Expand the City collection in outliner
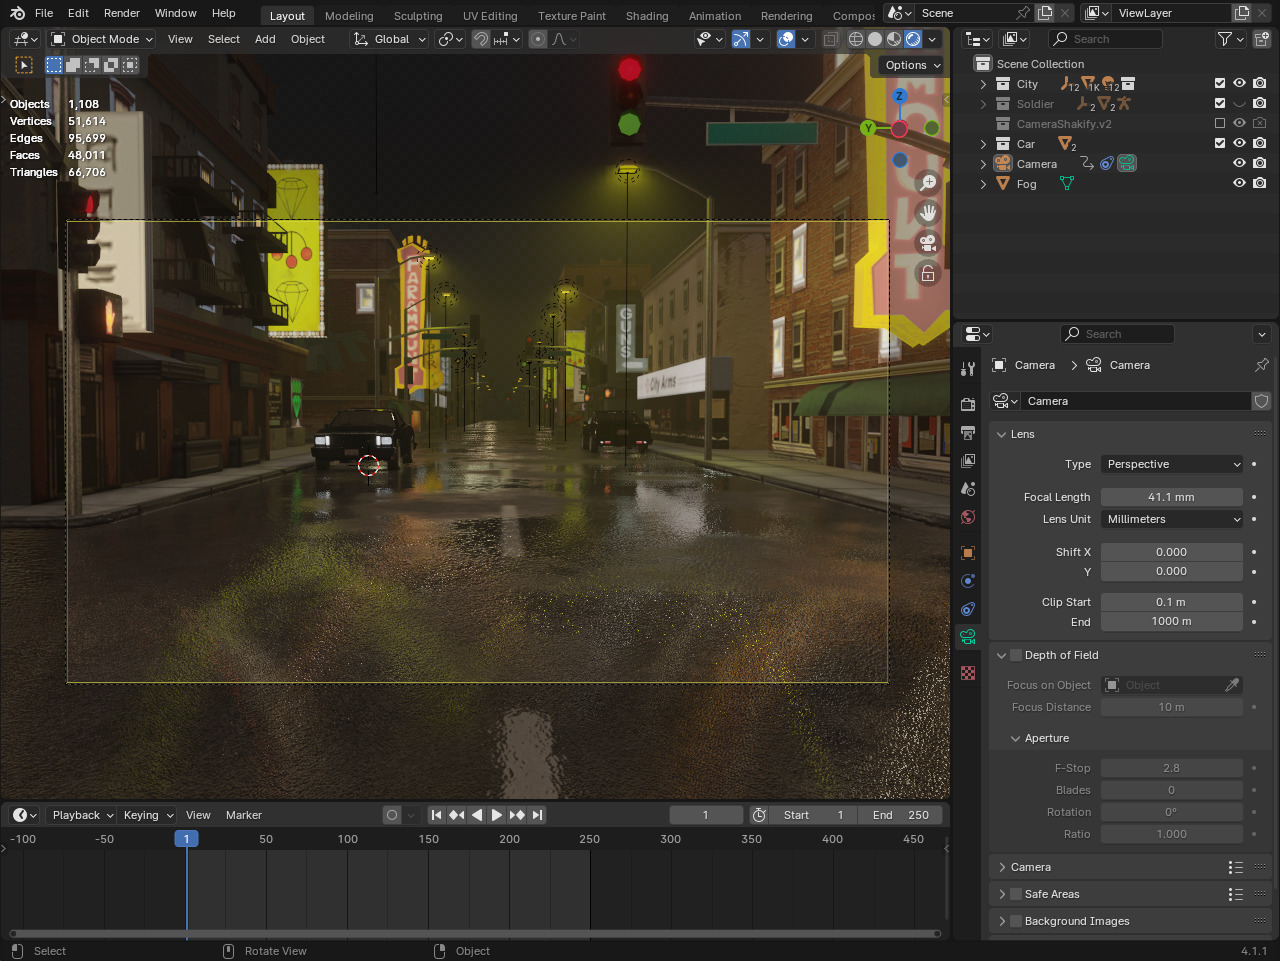The width and height of the screenshot is (1280, 961). (x=983, y=84)
